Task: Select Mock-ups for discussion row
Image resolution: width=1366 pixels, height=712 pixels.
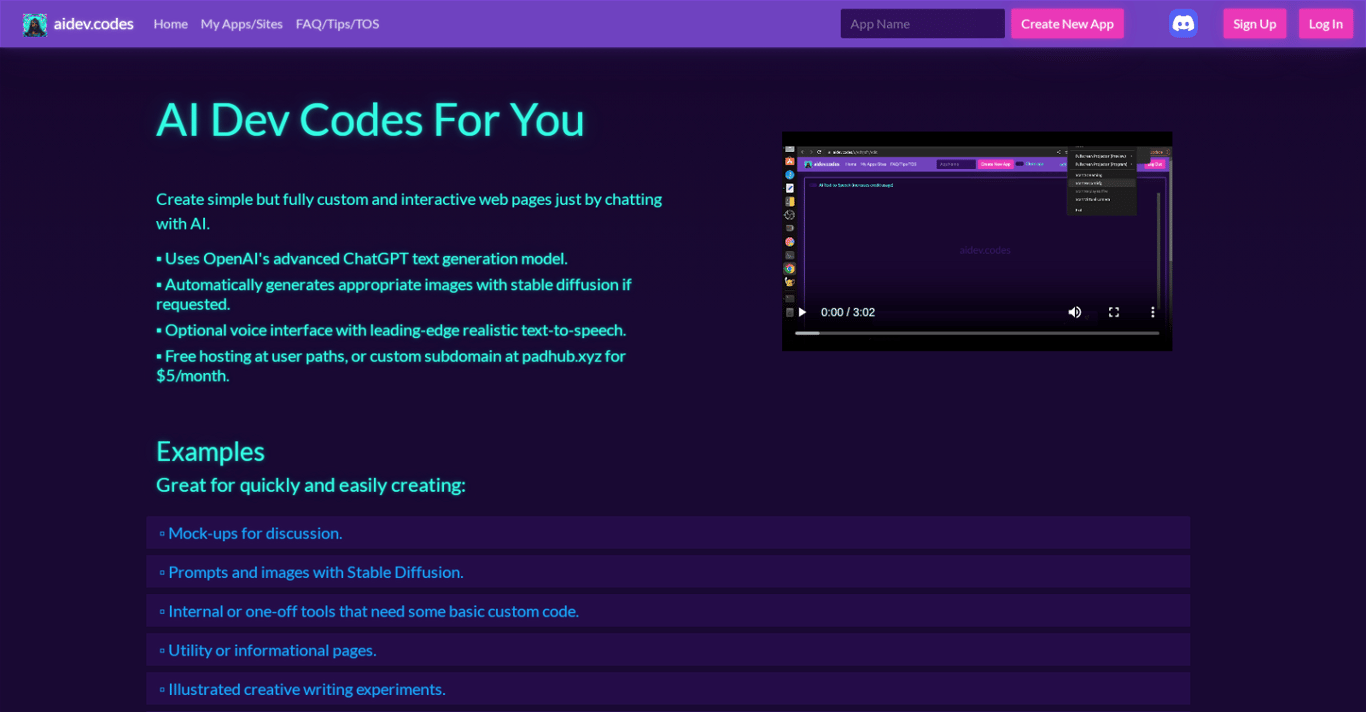Action: point(668,533)
